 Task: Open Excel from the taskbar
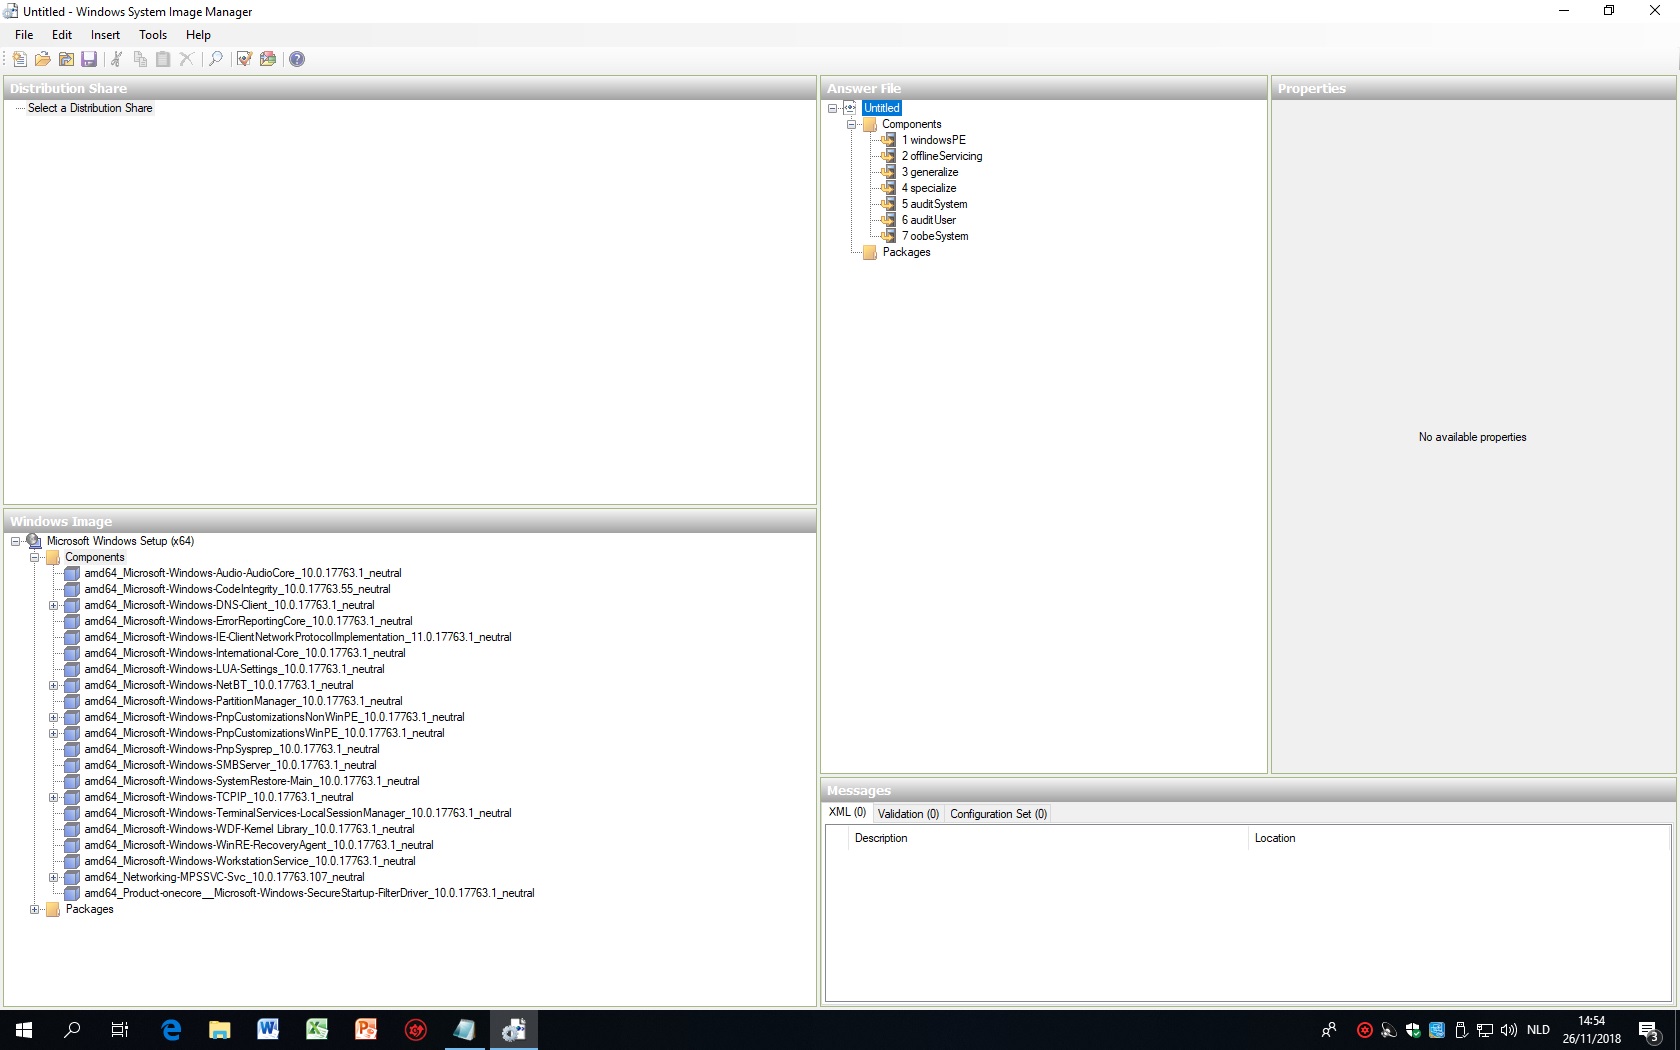coord(317,1030)
